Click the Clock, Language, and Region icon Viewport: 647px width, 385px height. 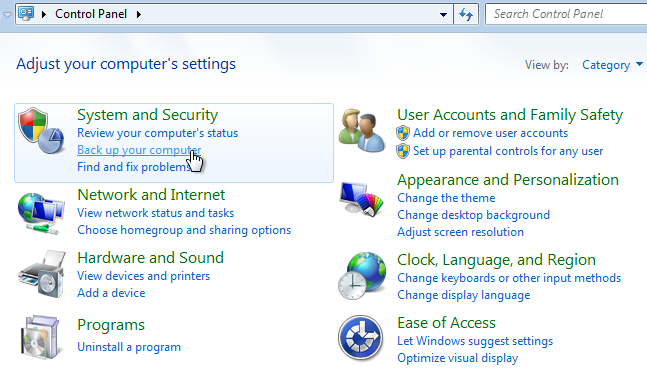point(362,276)
